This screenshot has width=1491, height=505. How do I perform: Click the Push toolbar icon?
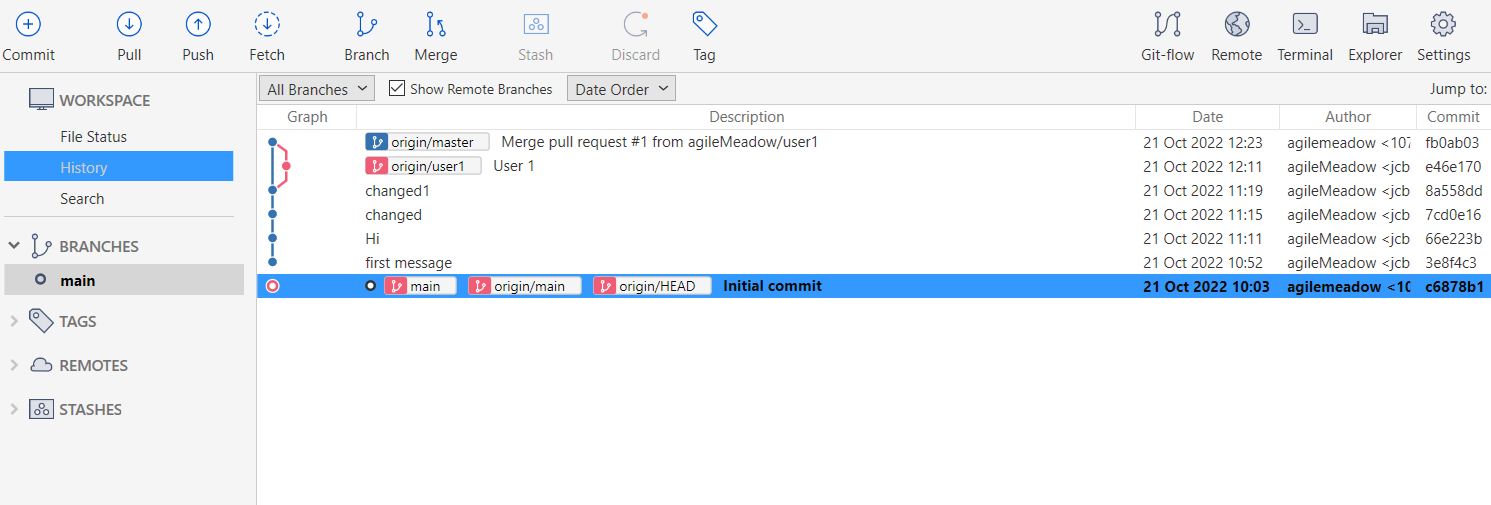click(198, 24)
